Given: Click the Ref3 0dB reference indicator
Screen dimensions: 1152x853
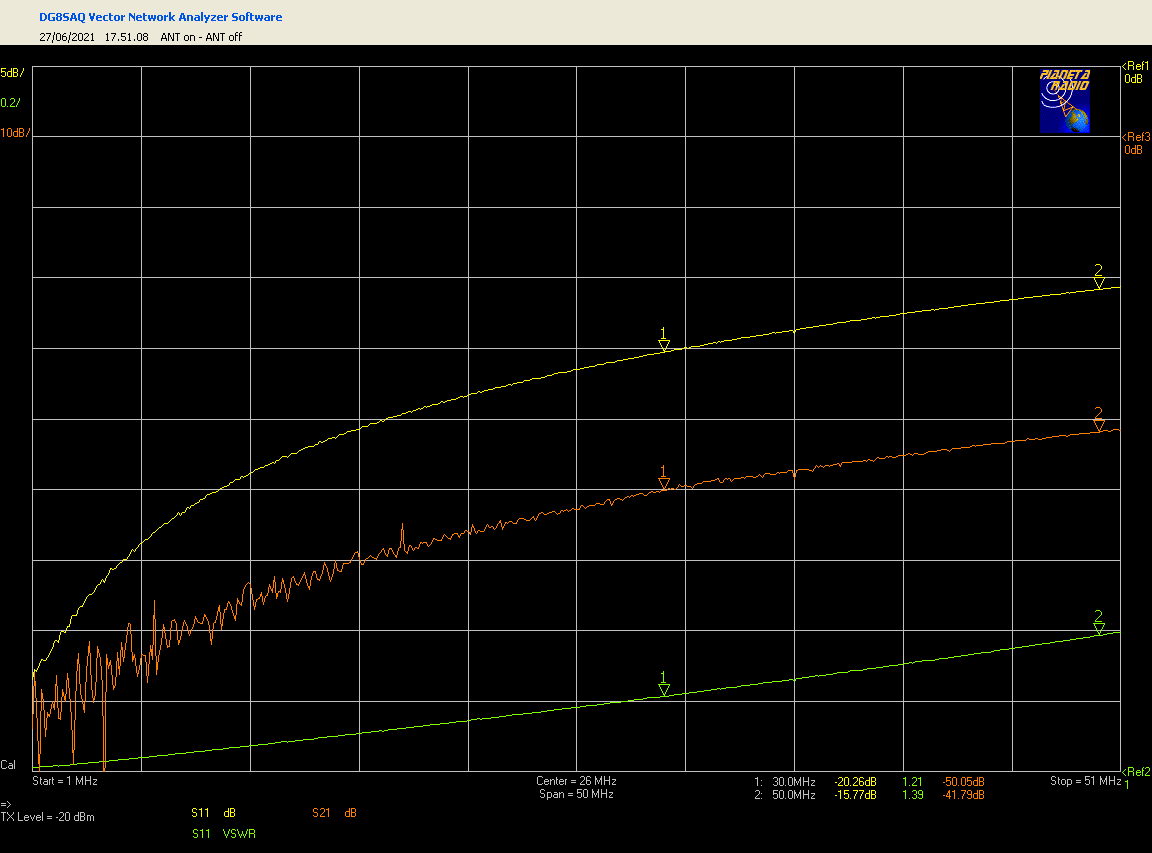Looking at the screenshot, I should tap(1136, 143).
